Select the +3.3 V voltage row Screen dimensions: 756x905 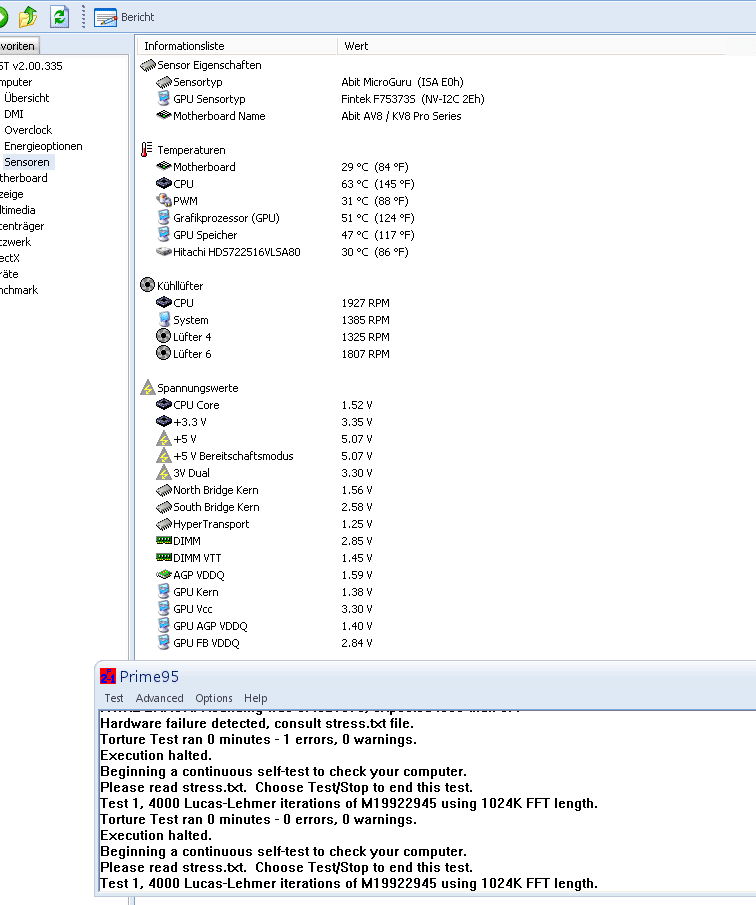264,422
